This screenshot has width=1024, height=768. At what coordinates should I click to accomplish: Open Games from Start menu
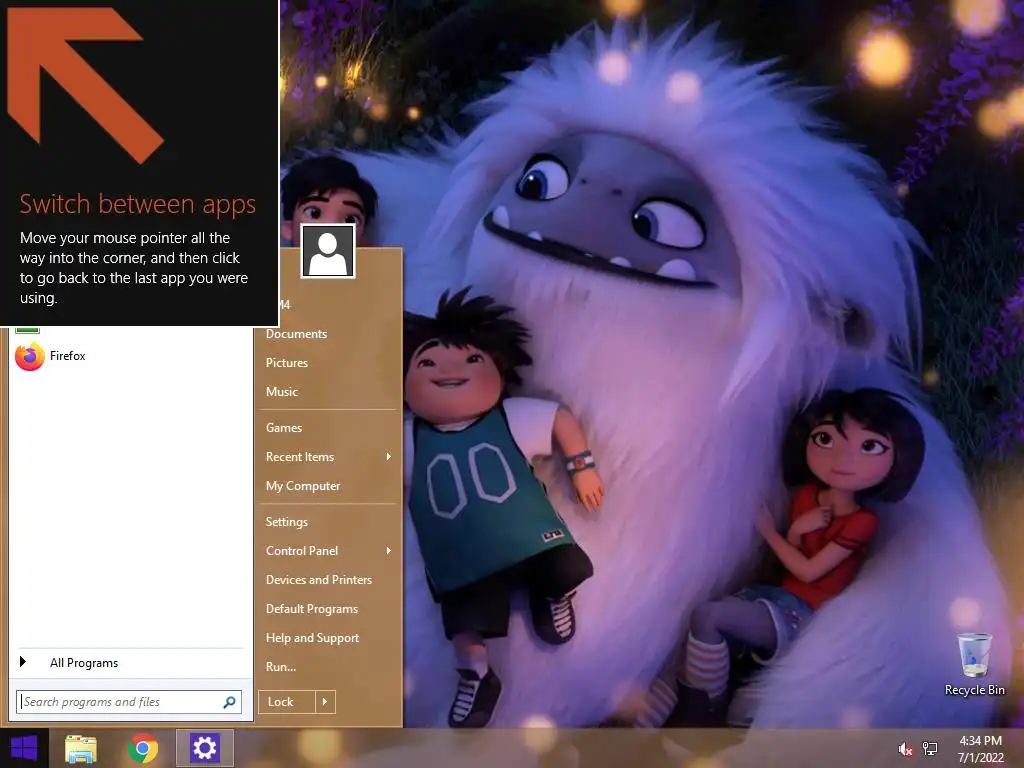(284, 428)
